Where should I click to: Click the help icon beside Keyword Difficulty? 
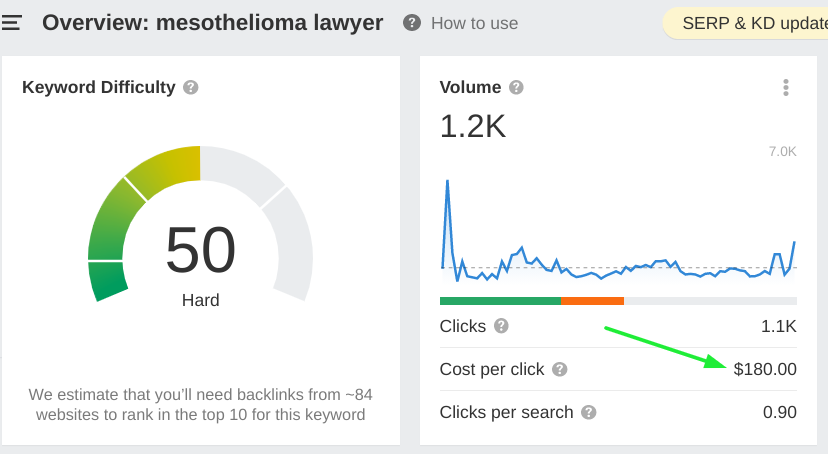191,87
